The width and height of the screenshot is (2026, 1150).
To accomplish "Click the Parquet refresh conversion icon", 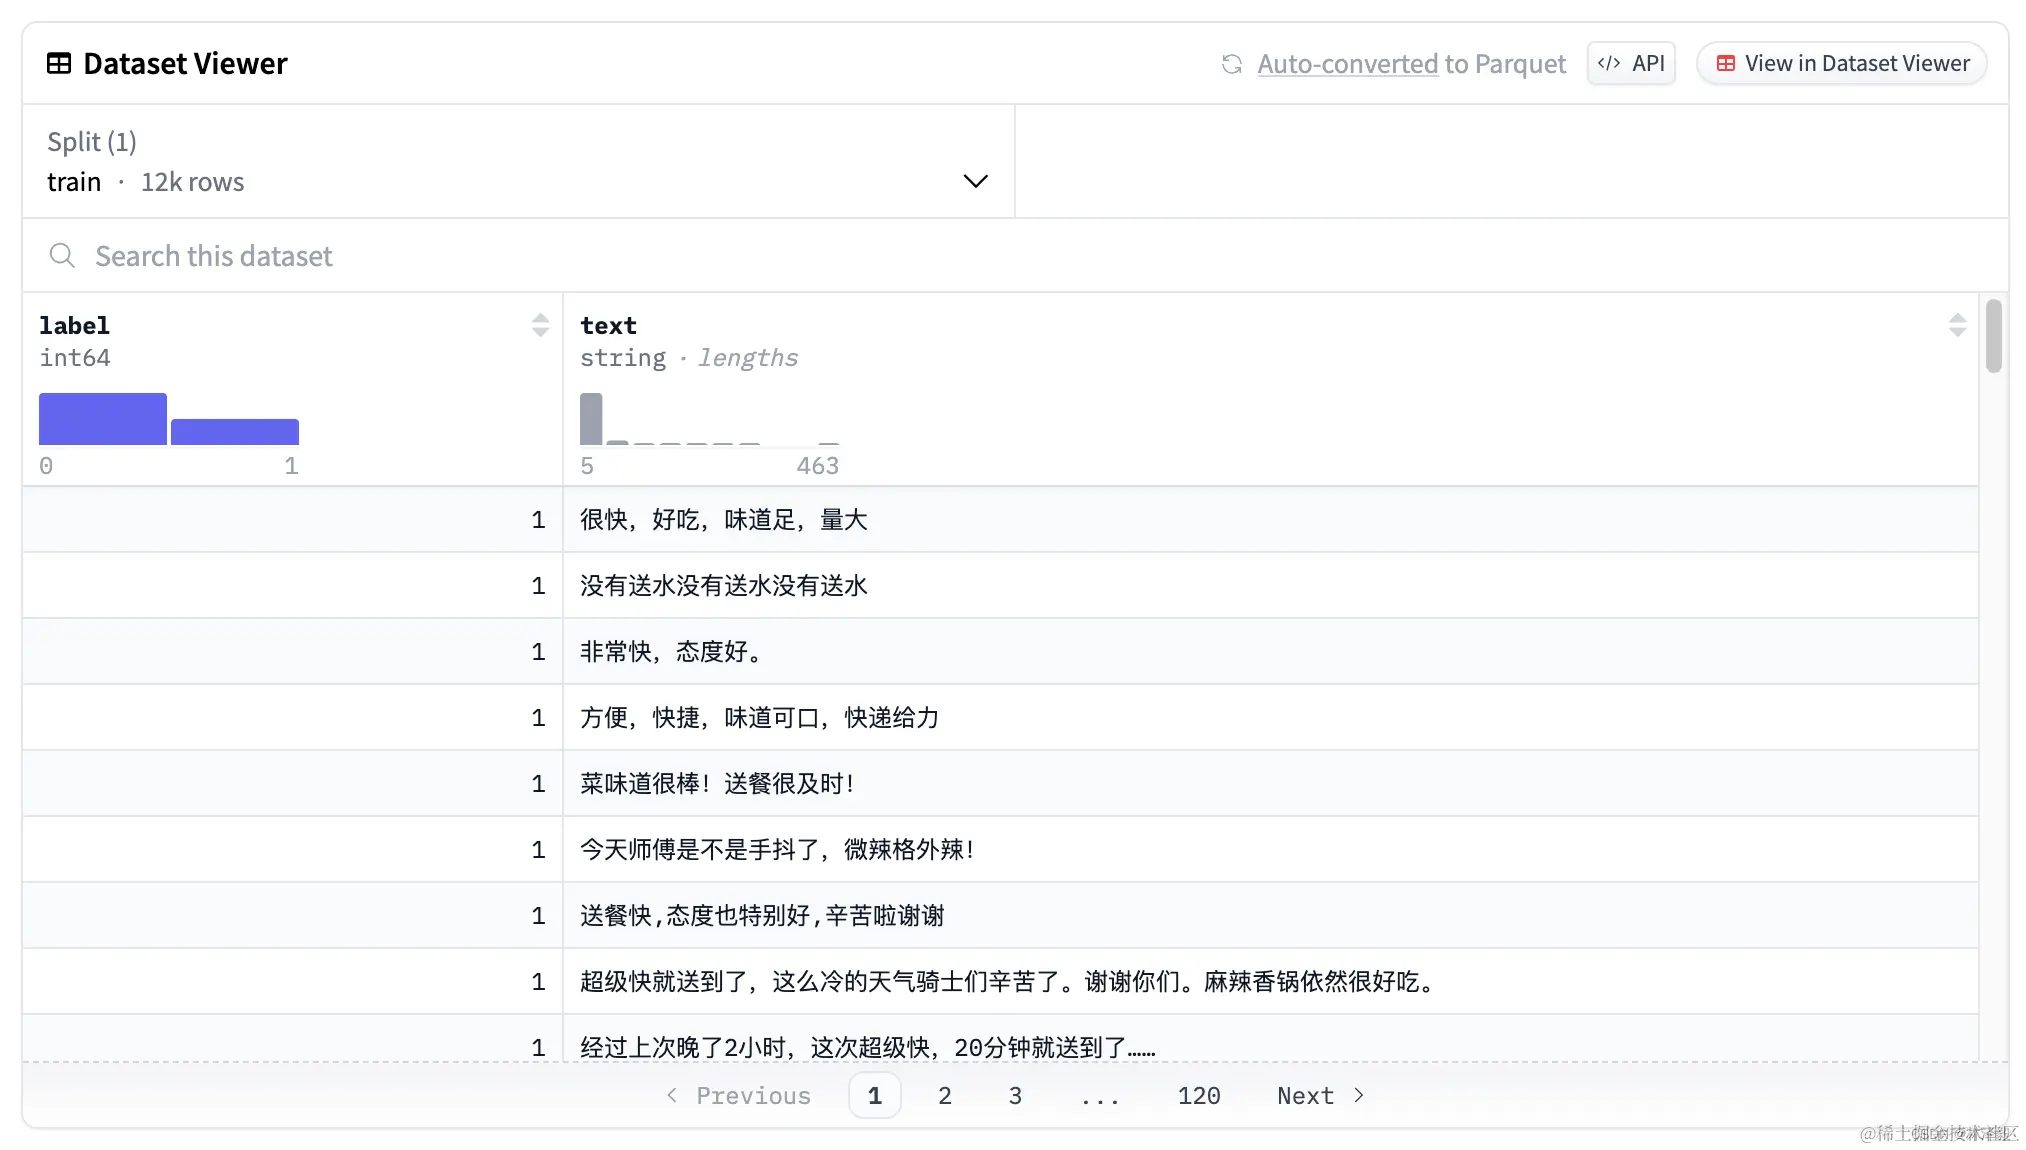I will click(1232, 63).
